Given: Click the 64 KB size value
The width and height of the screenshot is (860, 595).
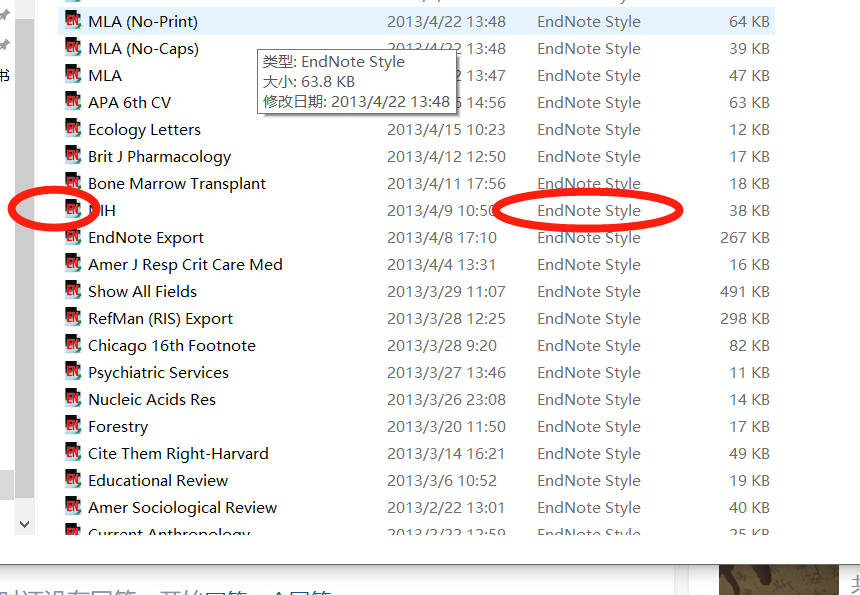Looking at the screenshot, I should [749, 21].
